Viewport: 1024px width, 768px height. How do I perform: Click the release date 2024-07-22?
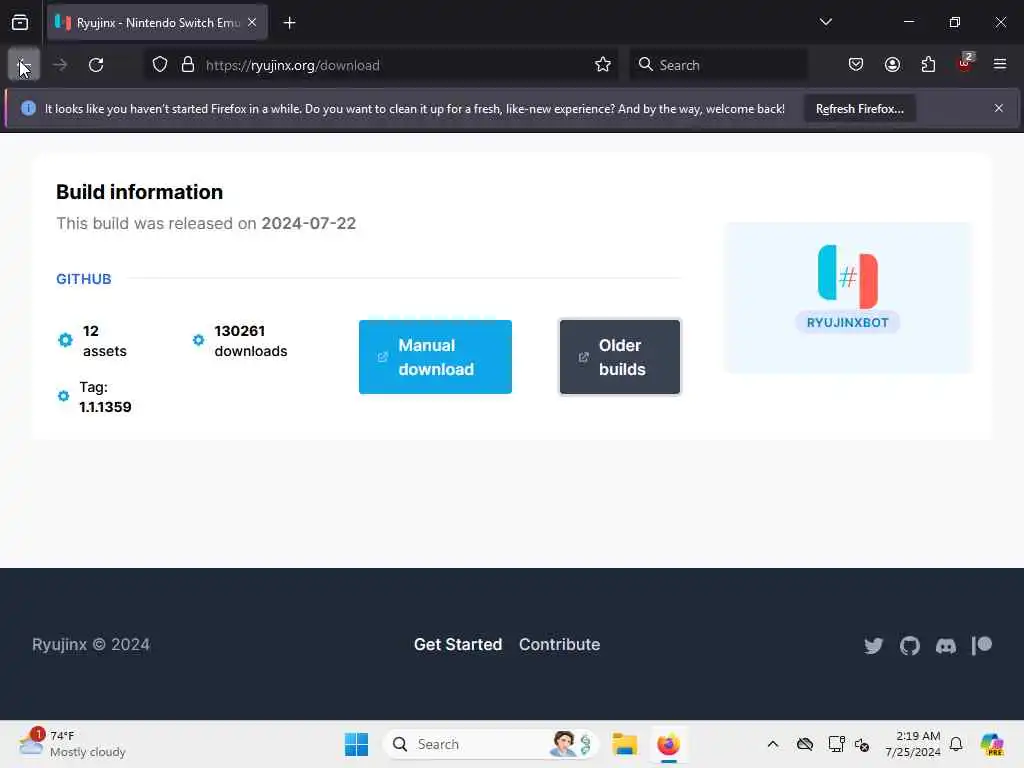308,223
